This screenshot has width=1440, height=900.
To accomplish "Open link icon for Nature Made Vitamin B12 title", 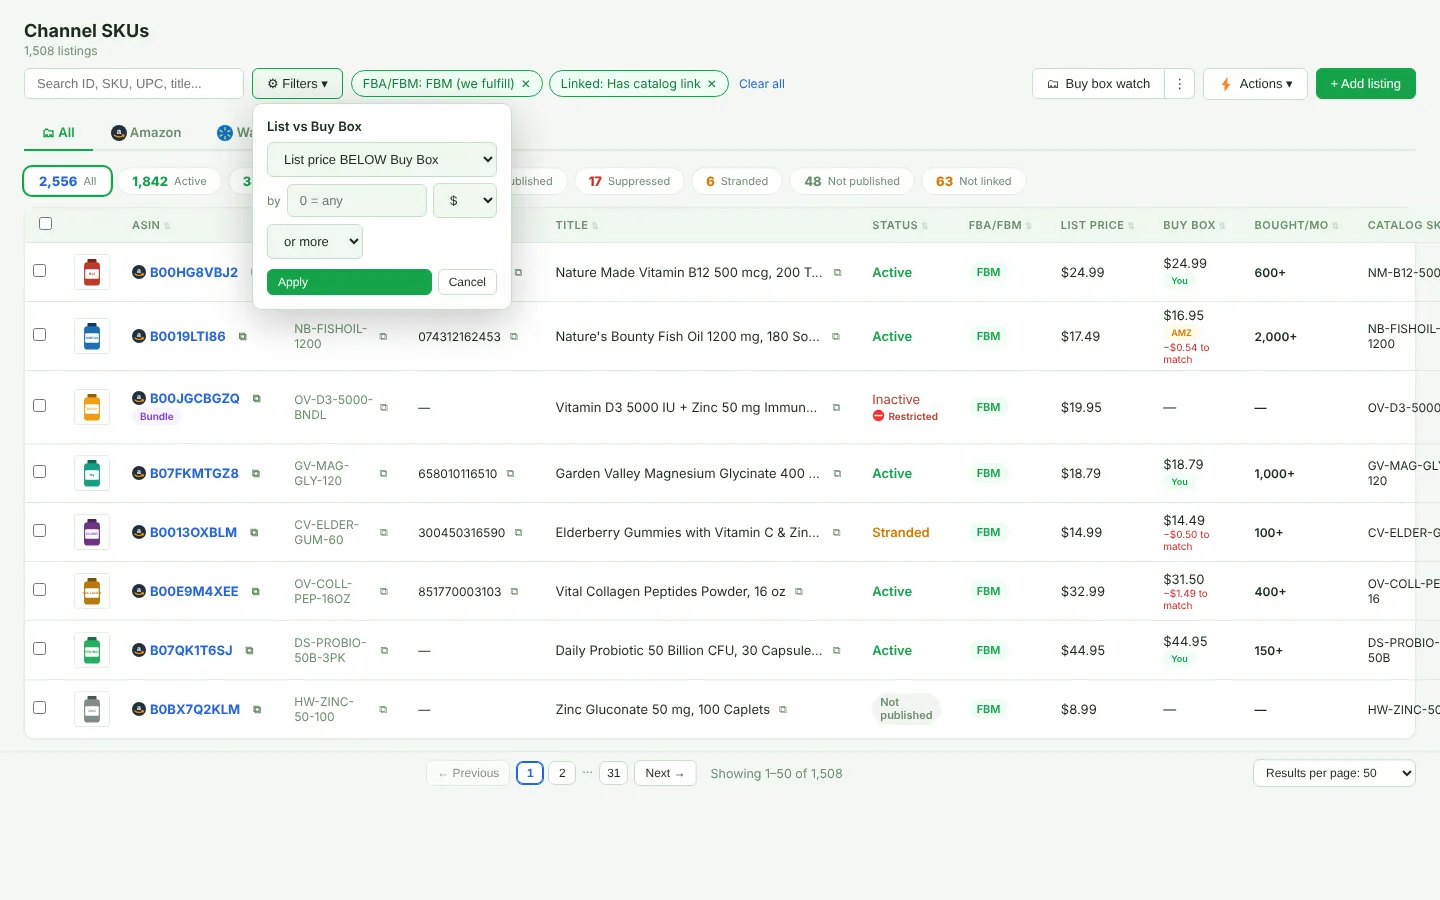I will [x=837, y=273].
